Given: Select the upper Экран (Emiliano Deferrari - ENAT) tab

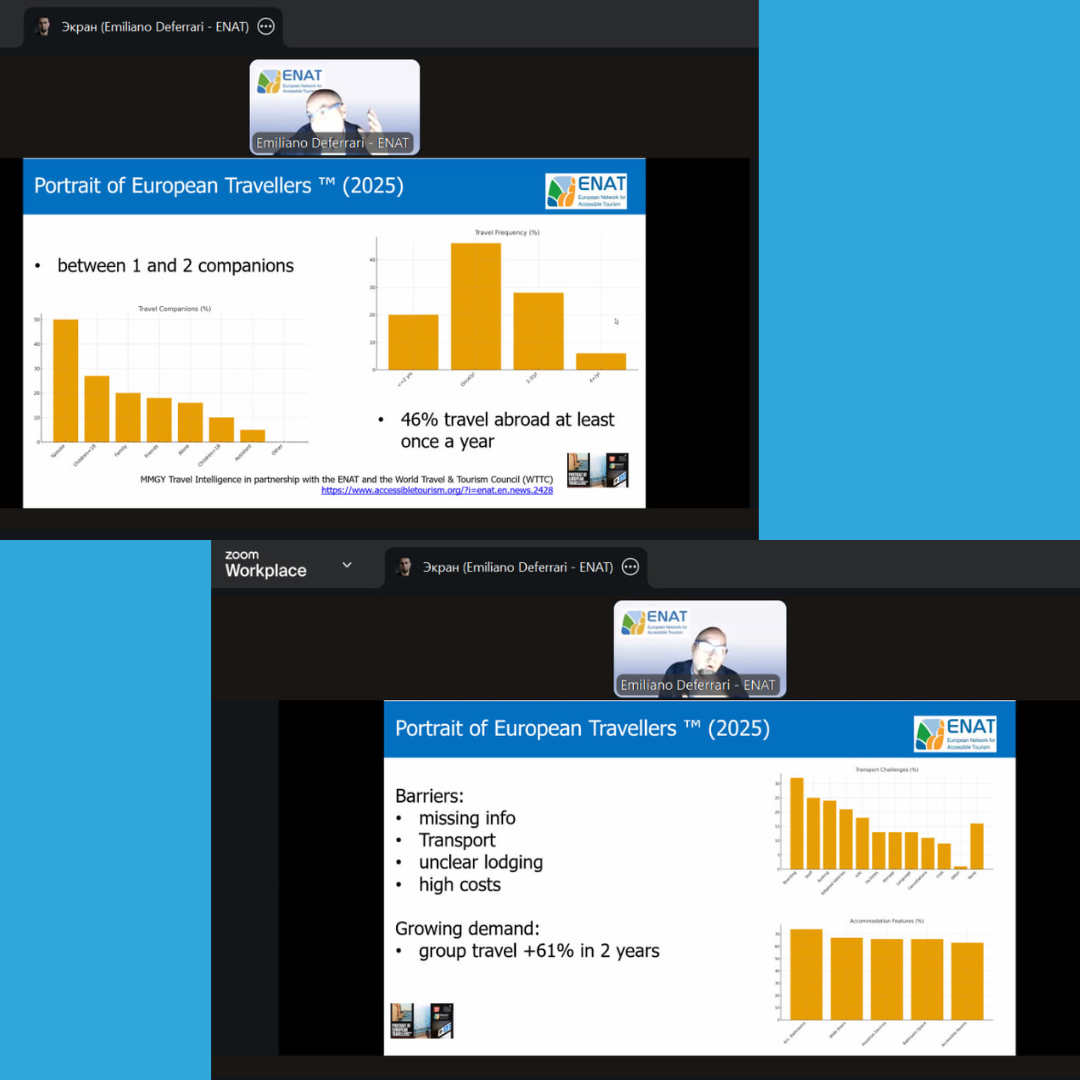Looking at the screenshot, I should point(155,27).
